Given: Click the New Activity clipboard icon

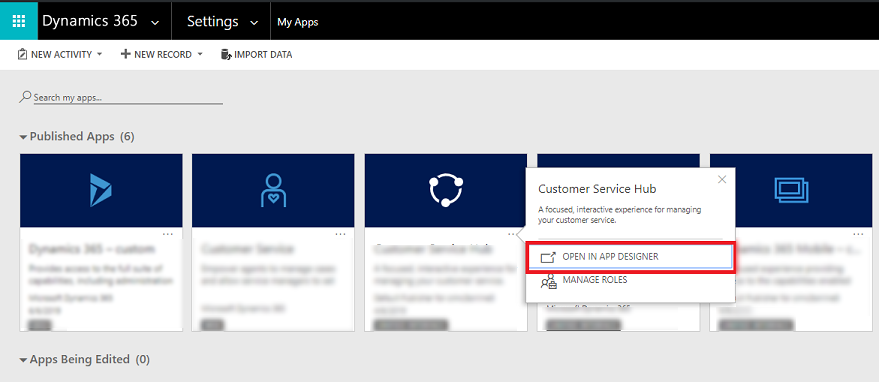Looking at the screenshot, I should click(22, 54).
